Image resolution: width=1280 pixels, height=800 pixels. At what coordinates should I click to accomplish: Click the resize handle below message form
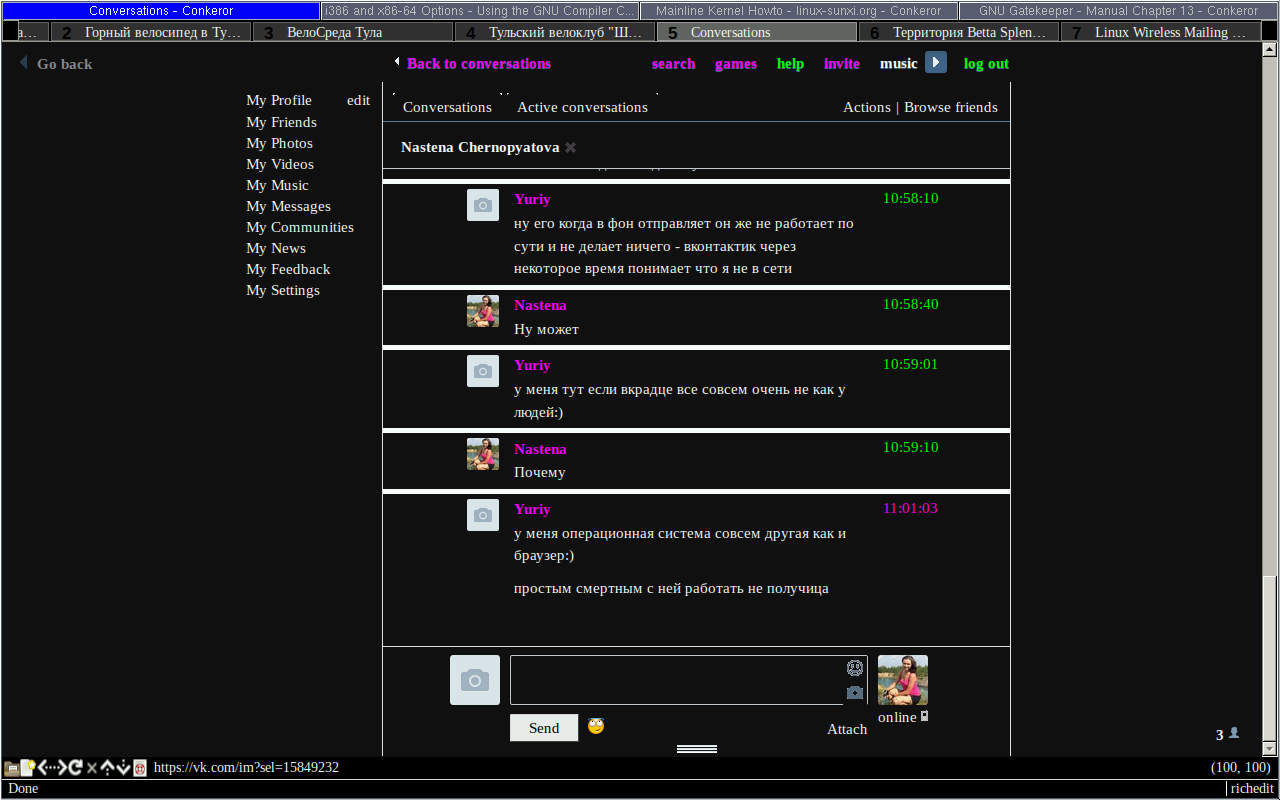tap(697, 748)
